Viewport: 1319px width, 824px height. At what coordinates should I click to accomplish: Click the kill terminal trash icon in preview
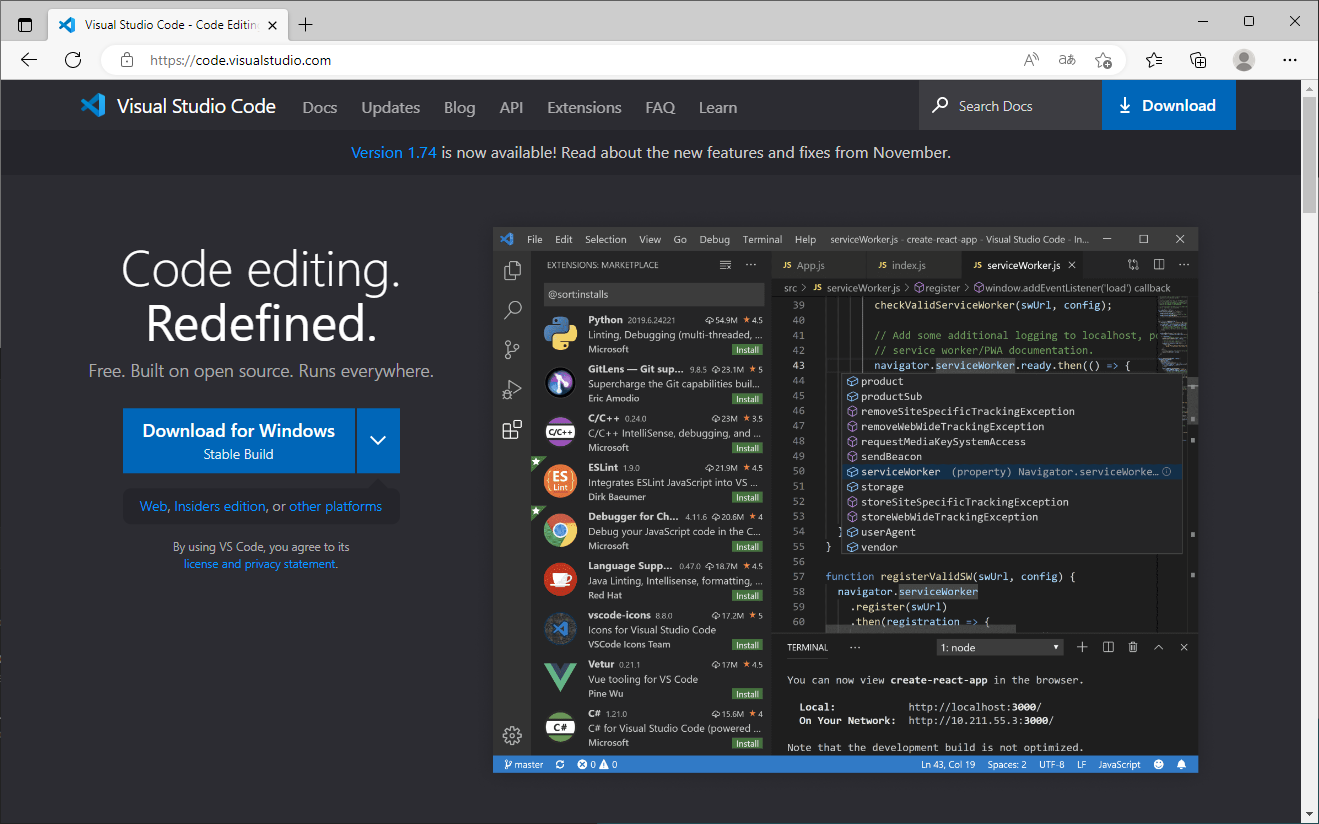tap(1133, 647)
